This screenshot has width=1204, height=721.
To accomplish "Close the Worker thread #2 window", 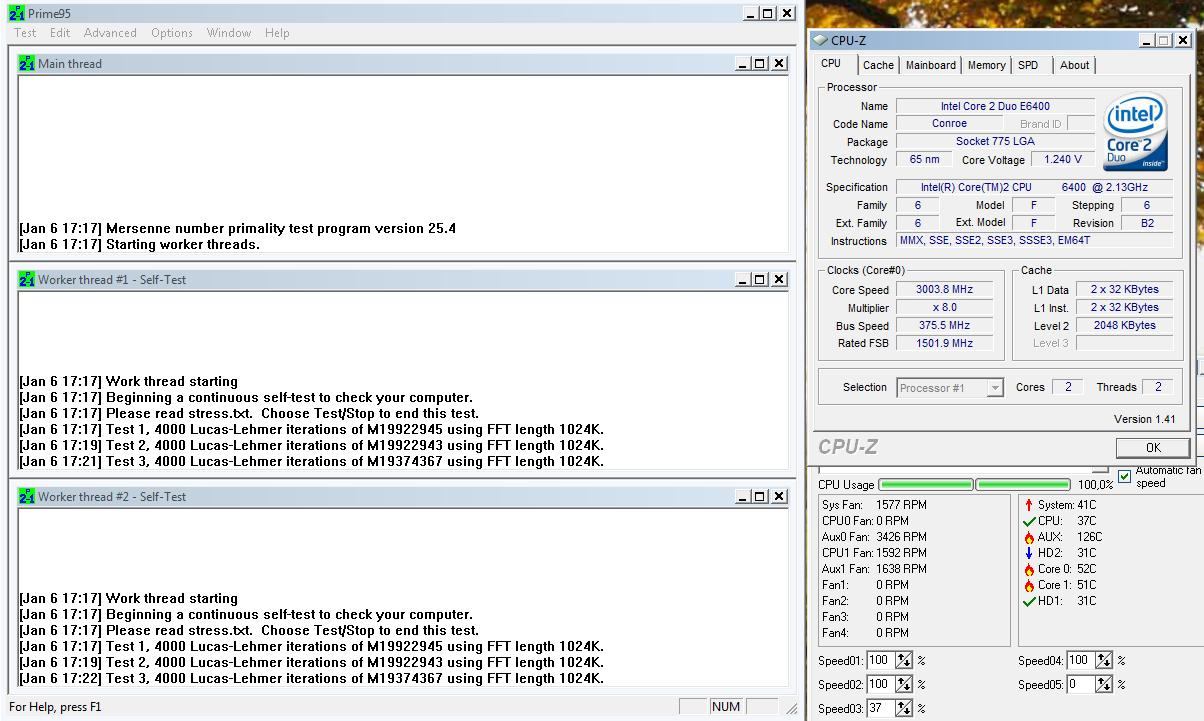I will click(779, 497).
